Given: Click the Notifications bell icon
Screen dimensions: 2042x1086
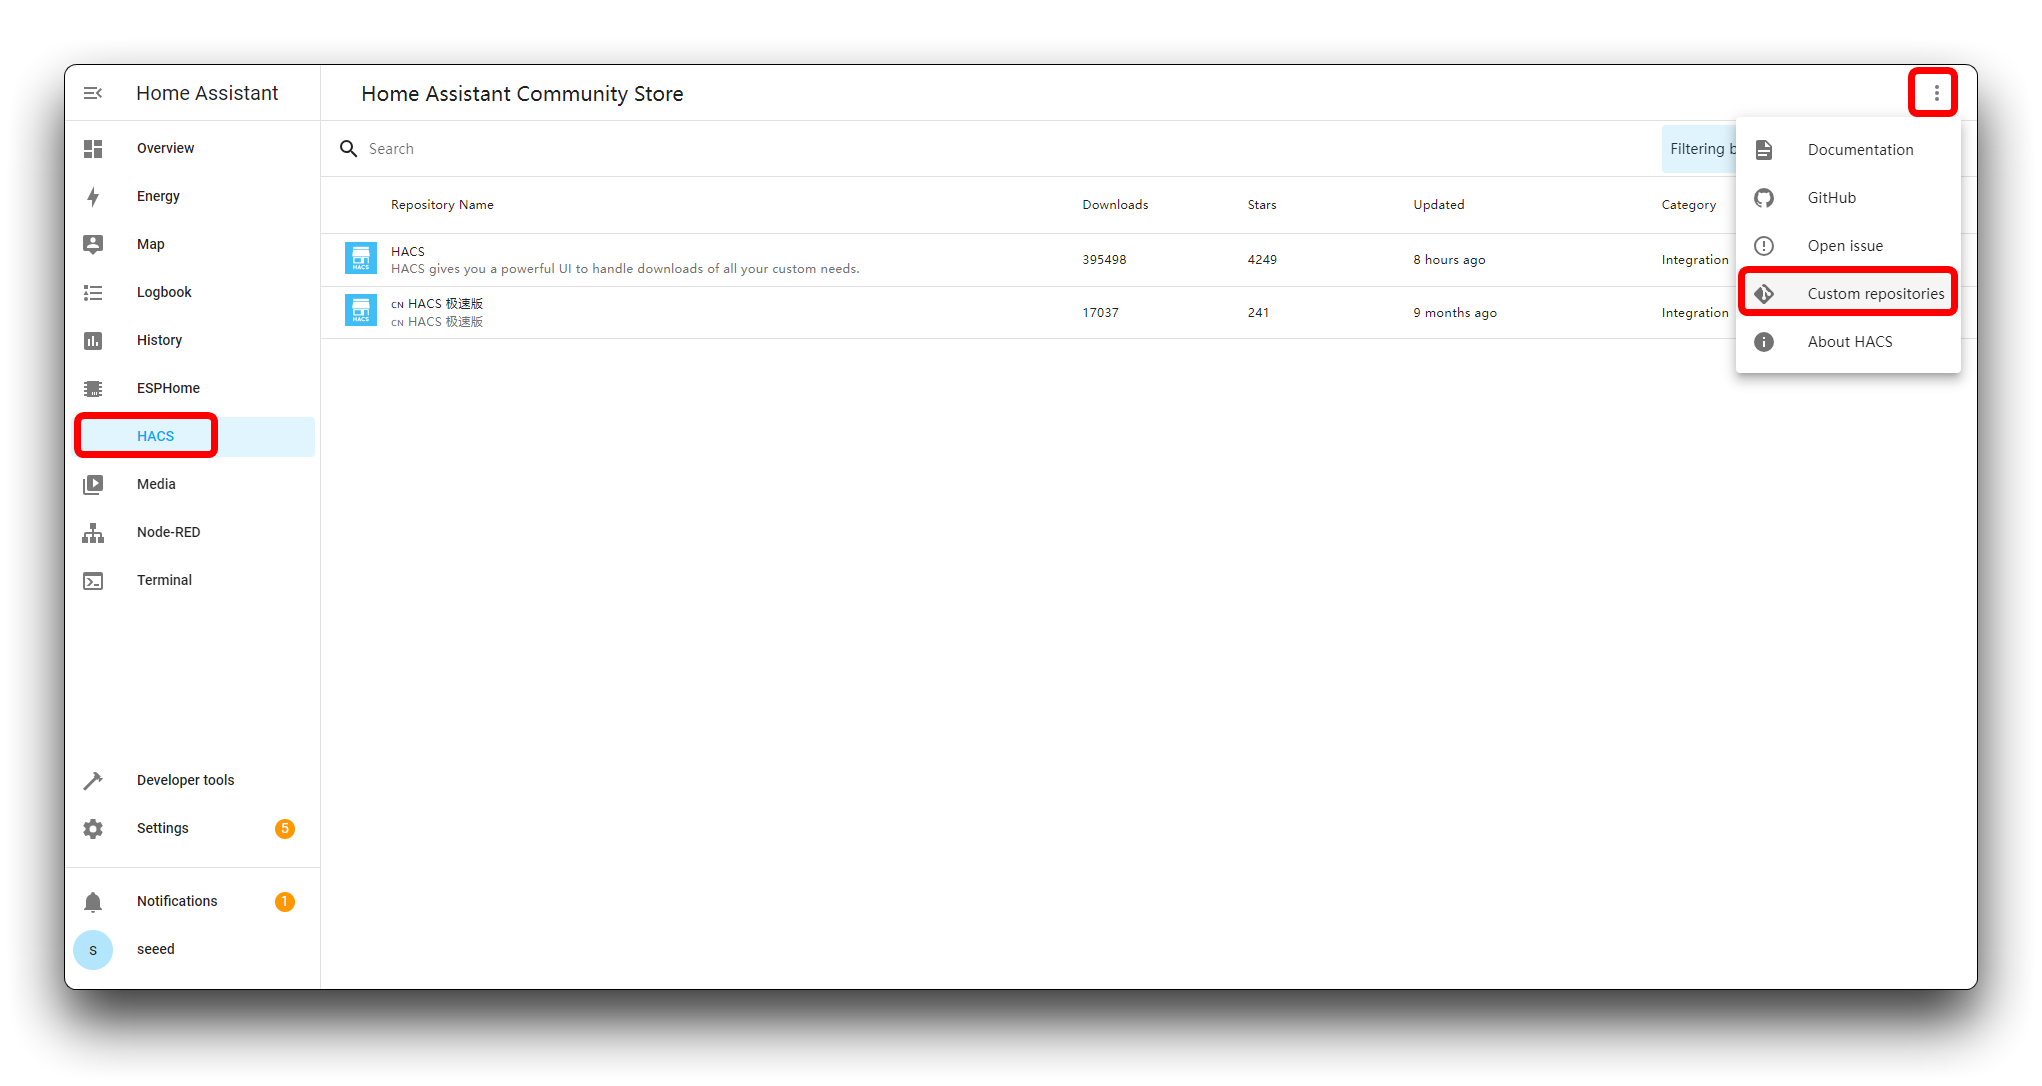Looking at the screenshot, I should (x=93, y=901).
